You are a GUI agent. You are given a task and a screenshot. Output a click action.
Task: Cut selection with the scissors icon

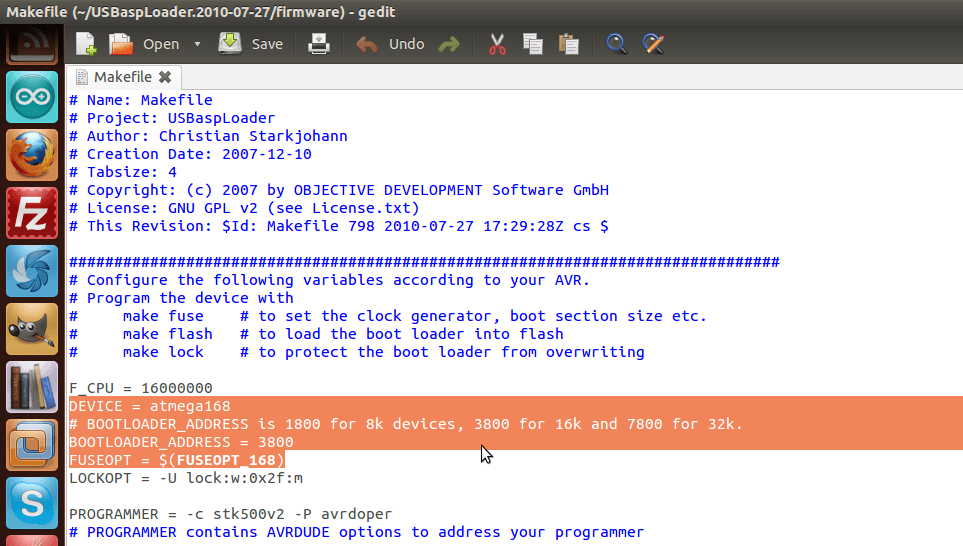tap(497, 44)
